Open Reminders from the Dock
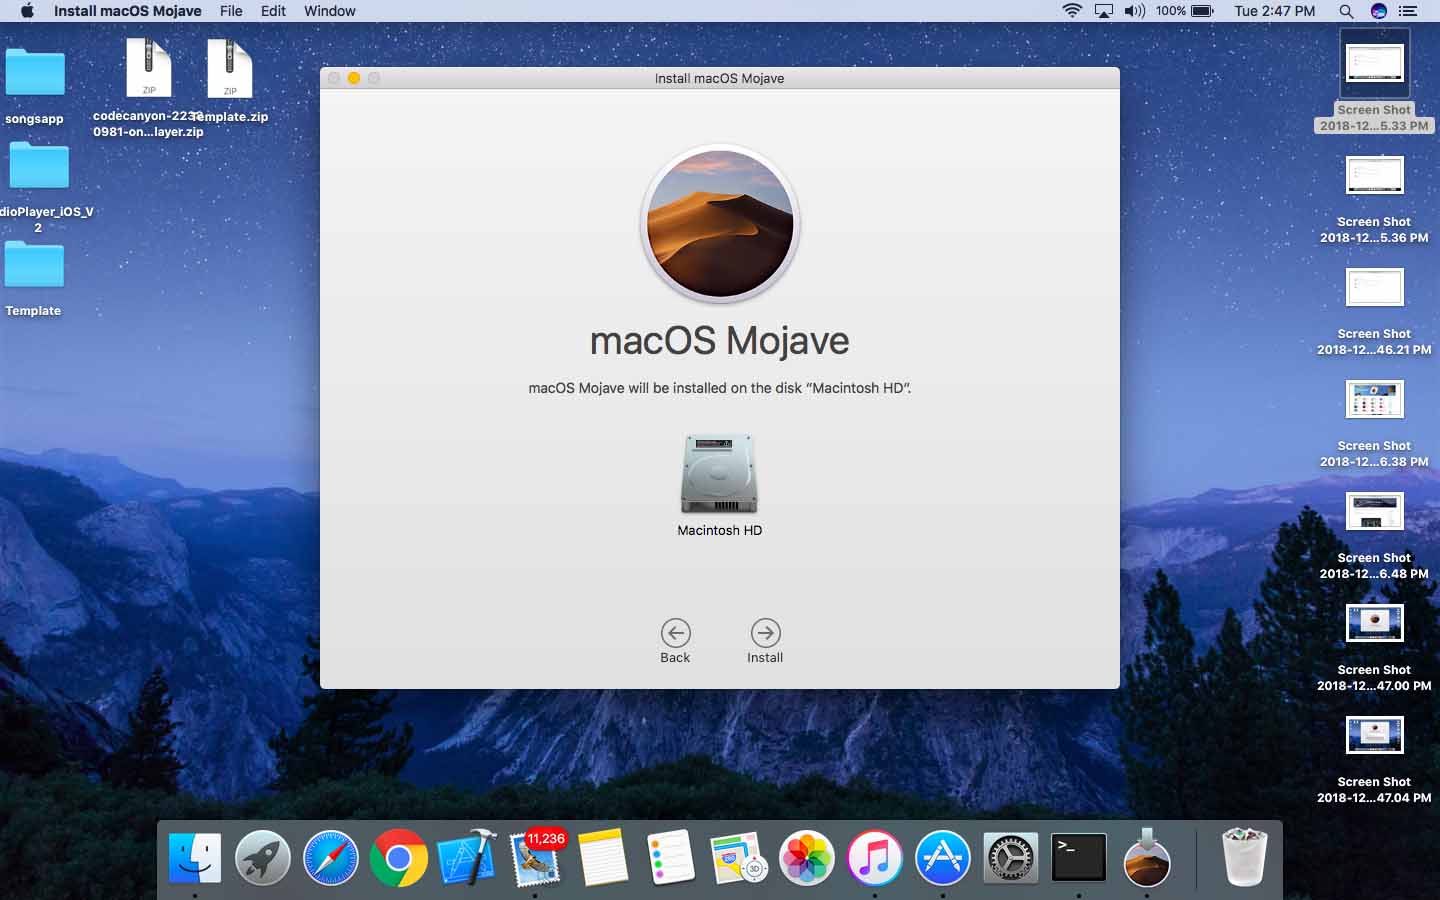This screenshot has height=900, width=1440. [671, 858]
